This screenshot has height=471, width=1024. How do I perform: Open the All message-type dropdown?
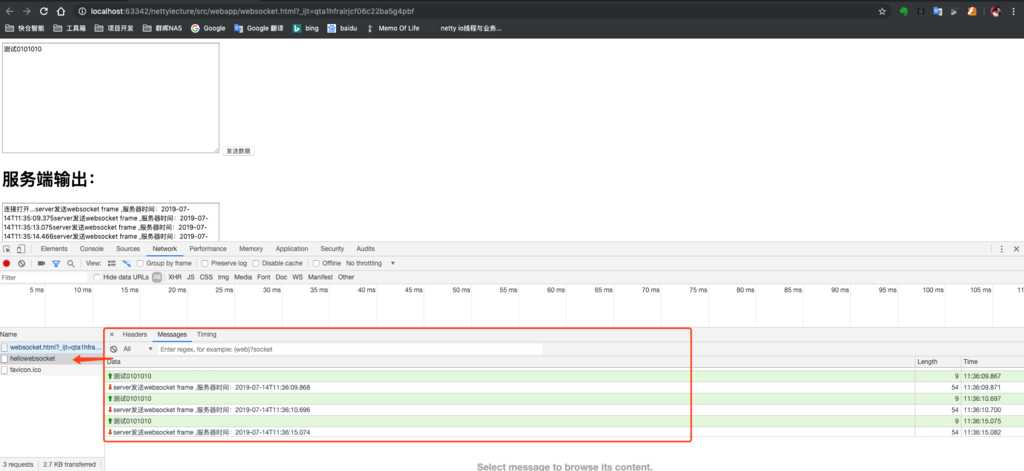coord(138,349)
